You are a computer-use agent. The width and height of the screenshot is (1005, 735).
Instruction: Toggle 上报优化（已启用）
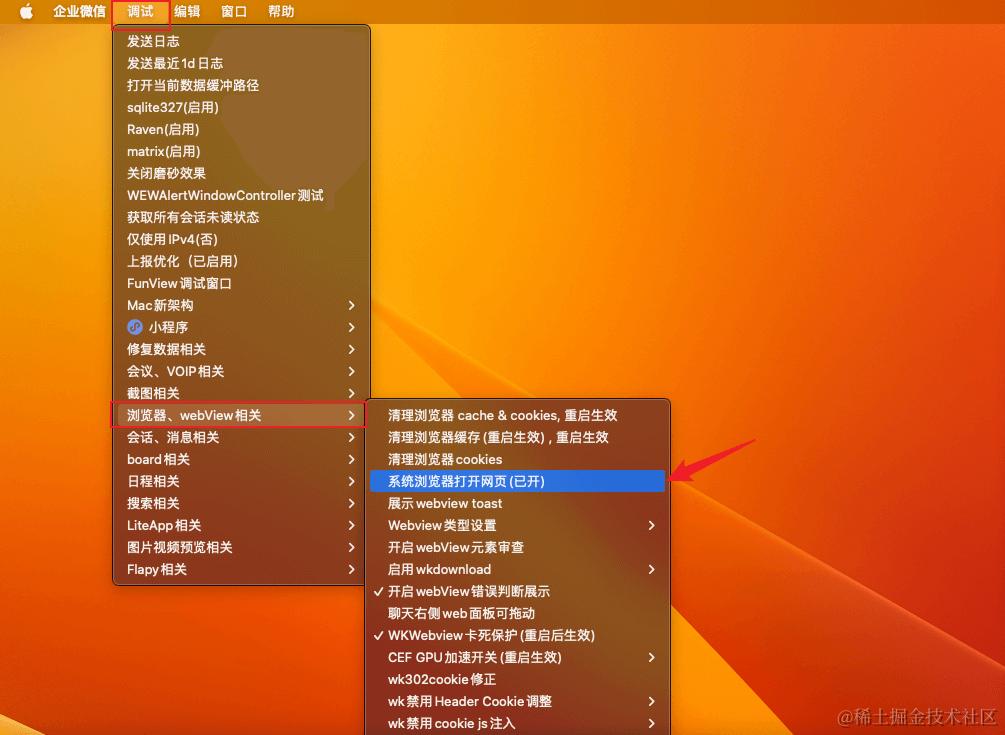click(x=241, y=261)
